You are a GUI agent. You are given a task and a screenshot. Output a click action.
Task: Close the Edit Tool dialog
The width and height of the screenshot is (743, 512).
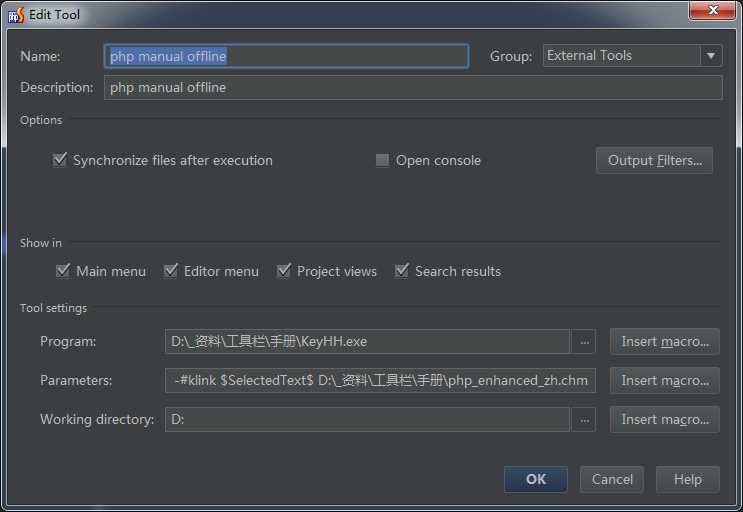[x=713, y=10]
